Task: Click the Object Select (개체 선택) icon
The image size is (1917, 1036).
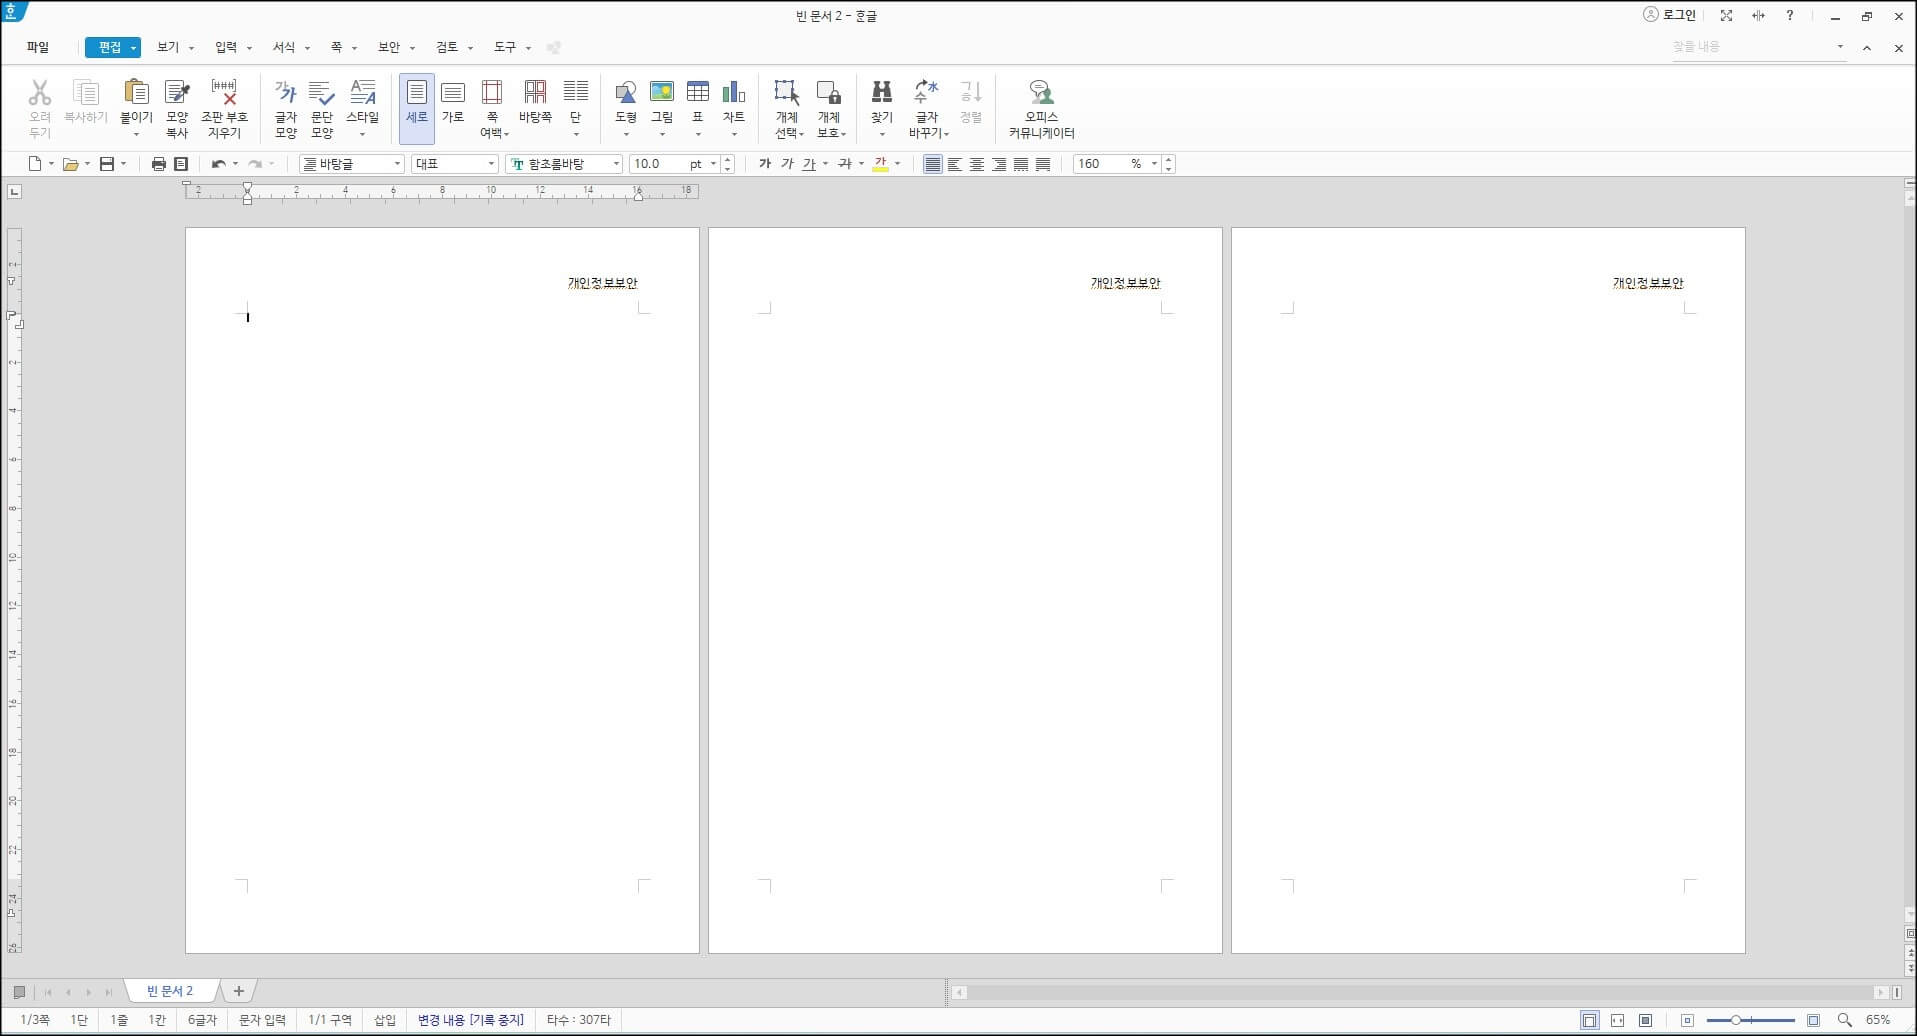Action: point(787,93)
